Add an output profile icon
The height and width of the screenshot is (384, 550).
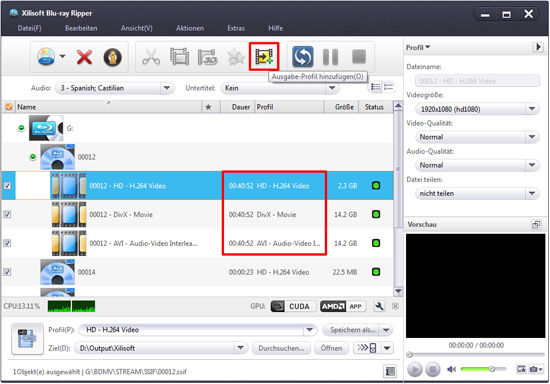tap(264, 56)
